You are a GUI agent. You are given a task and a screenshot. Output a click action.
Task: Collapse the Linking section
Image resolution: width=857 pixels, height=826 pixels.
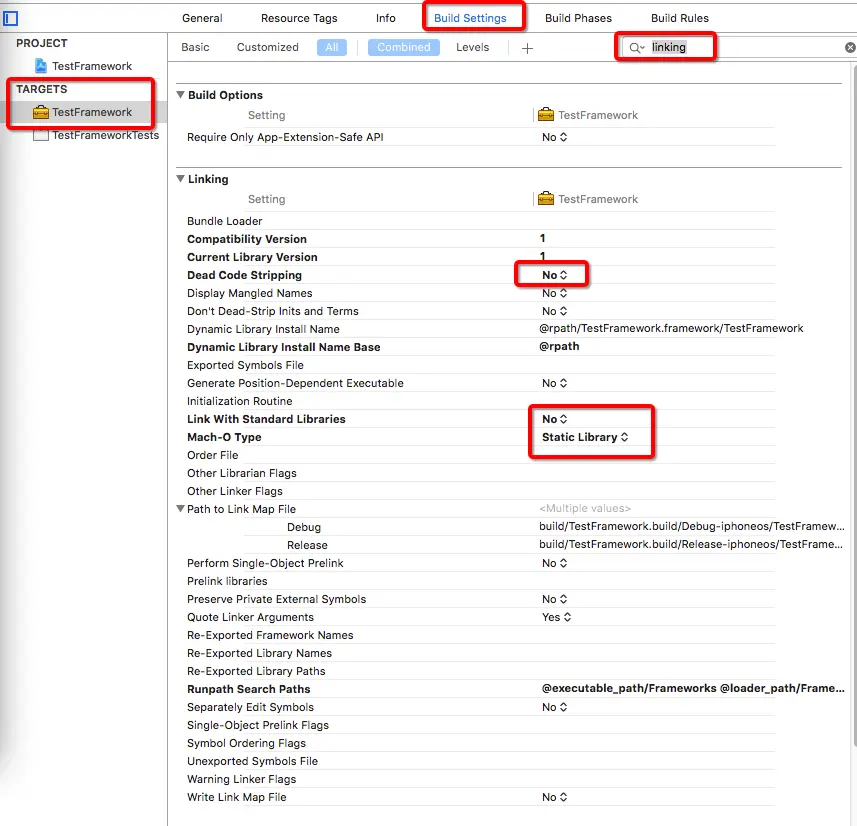tap(180, 179)
